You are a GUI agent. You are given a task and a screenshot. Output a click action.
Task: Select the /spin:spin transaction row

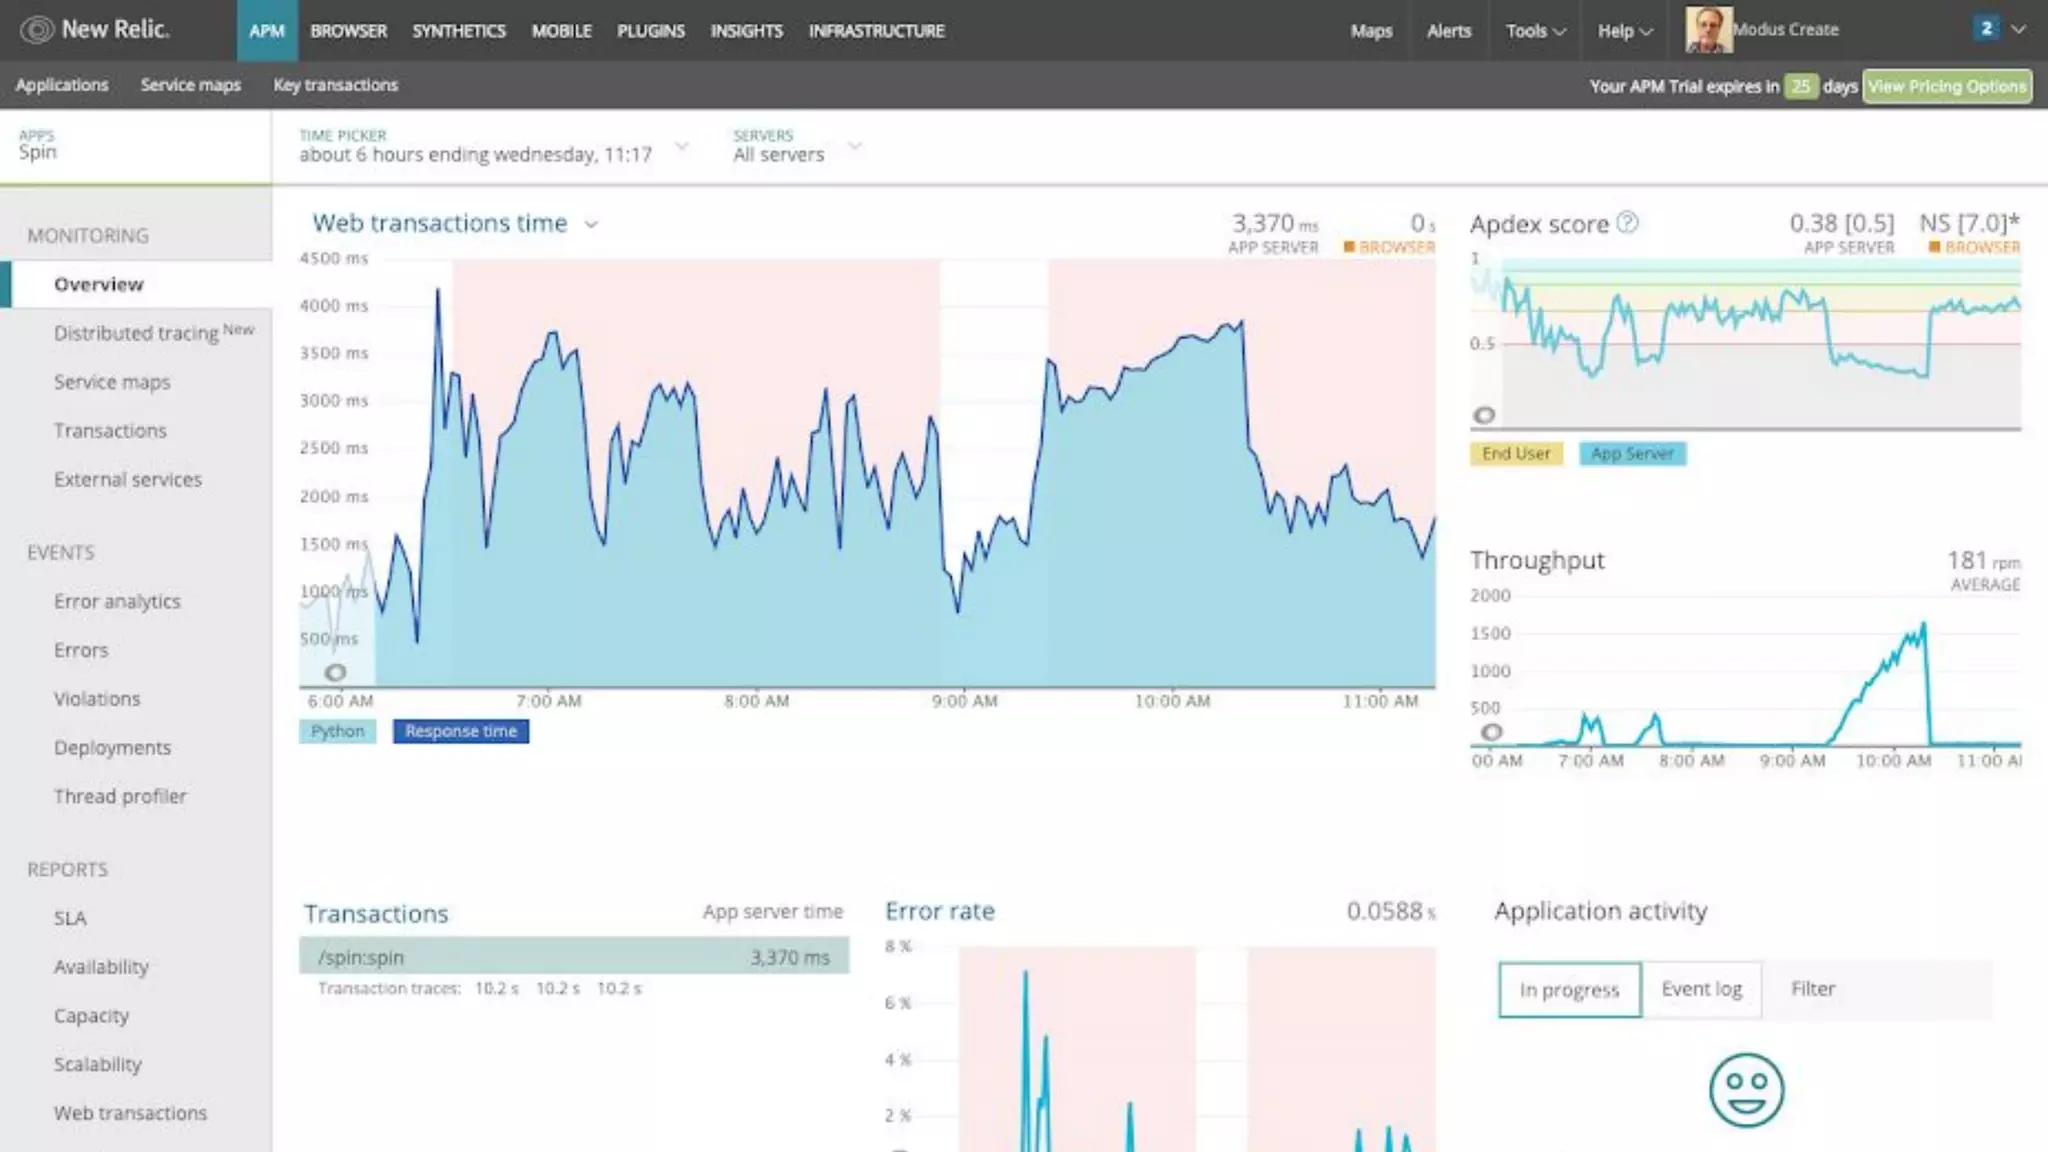click(x=573, y=957)
